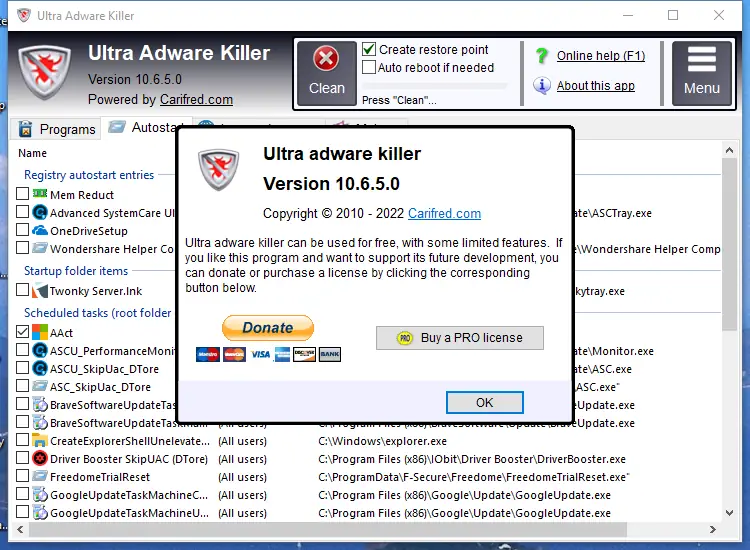
Task: Click the PRO badge icon
Action: (405, 338)
